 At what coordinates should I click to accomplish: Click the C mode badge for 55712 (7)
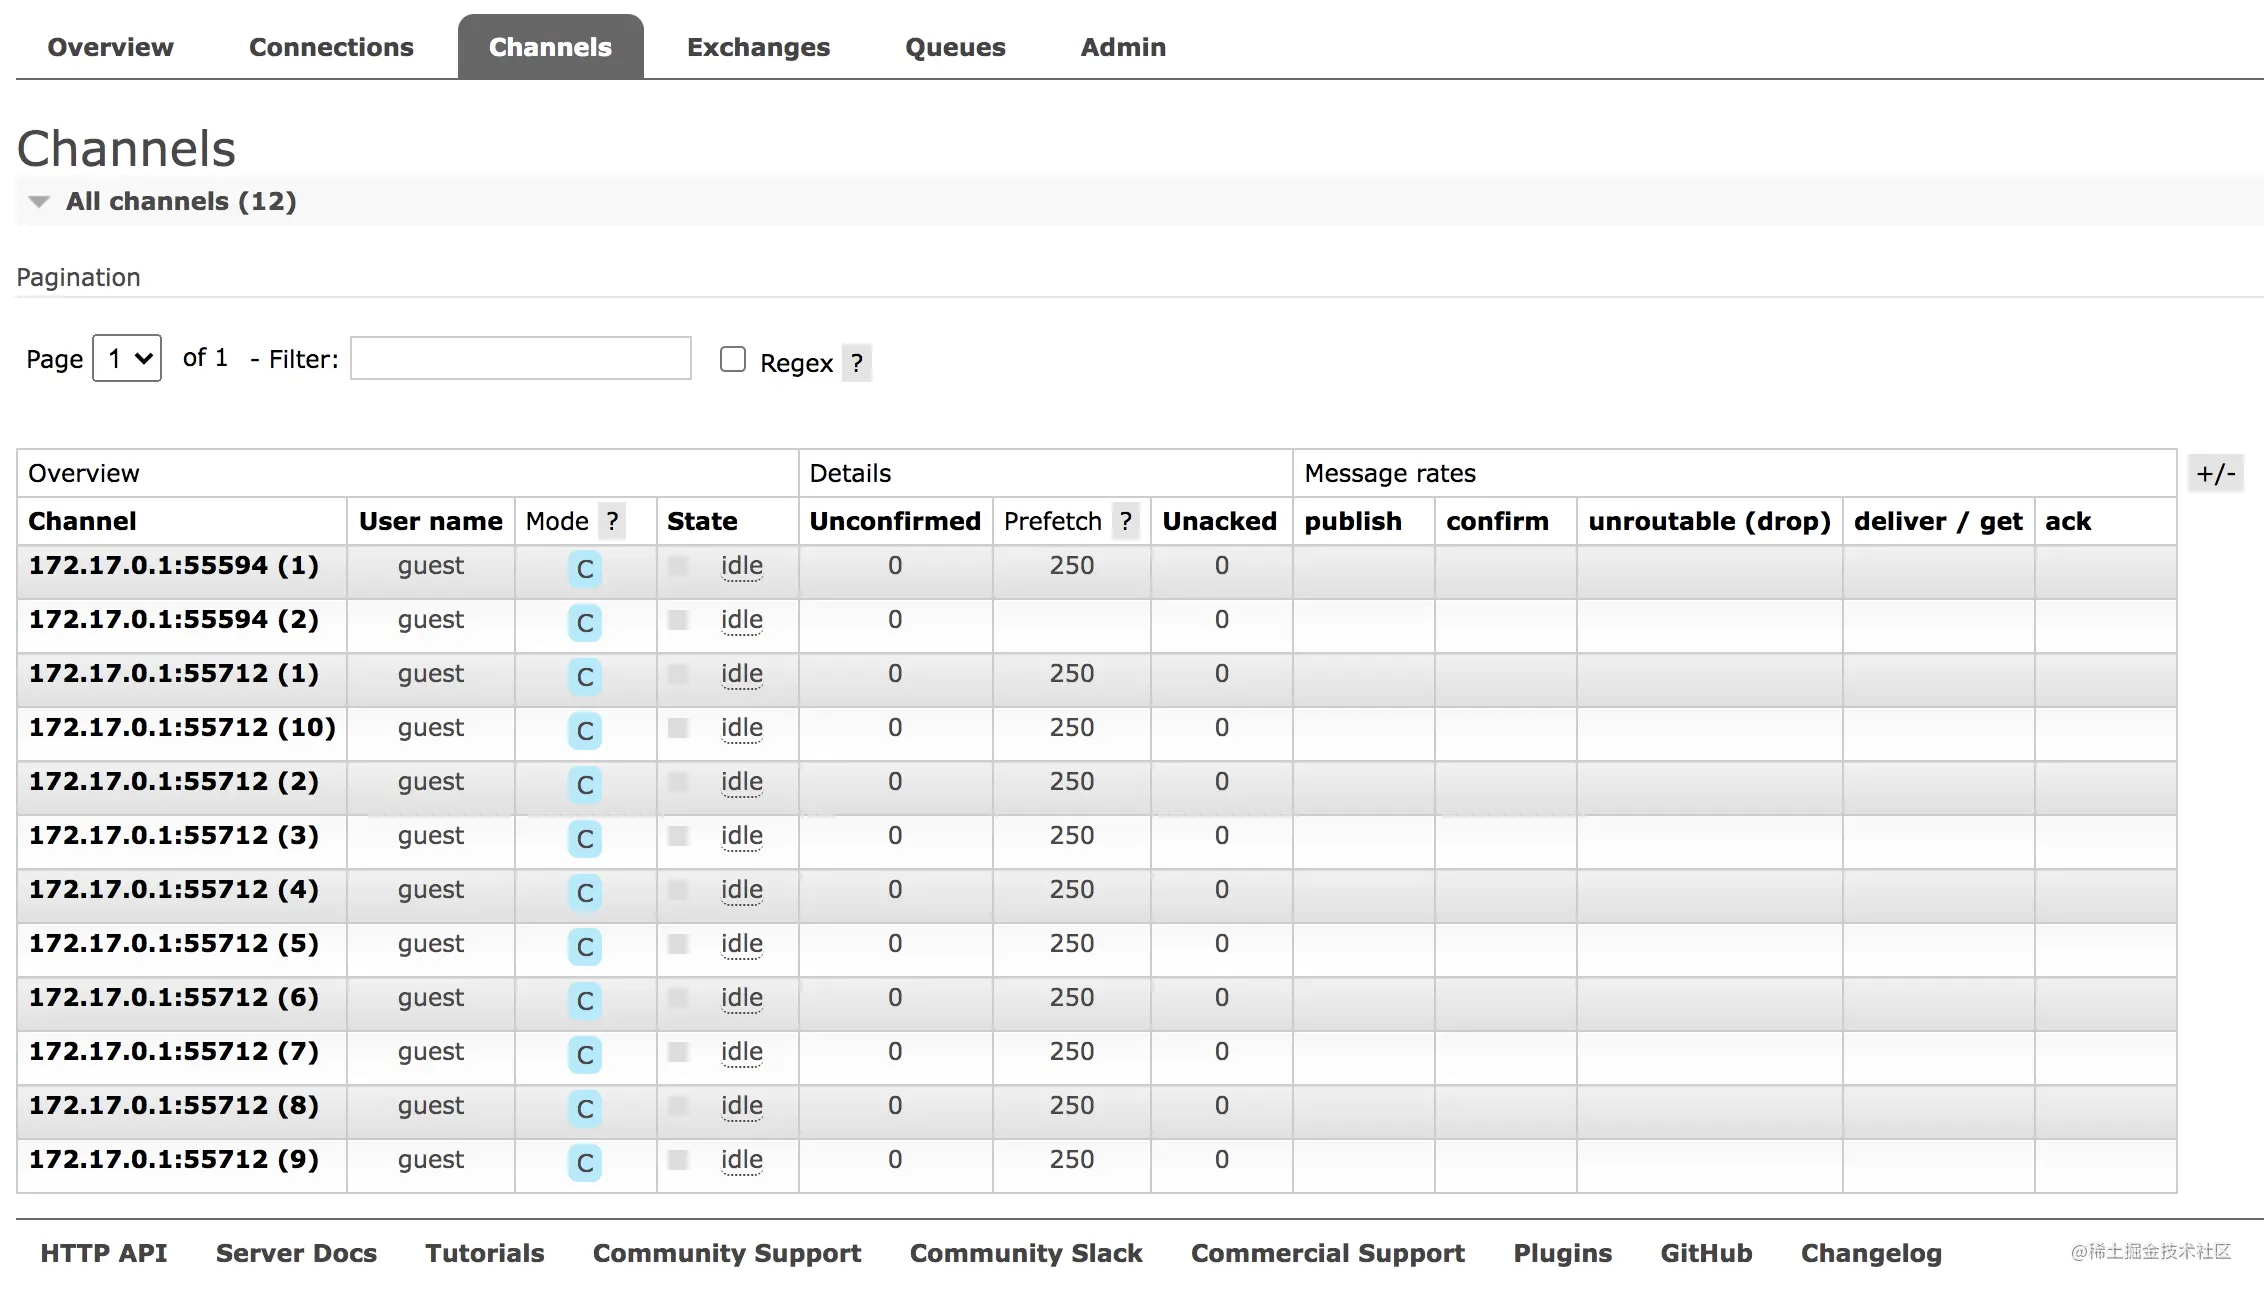pos(585,1055)
